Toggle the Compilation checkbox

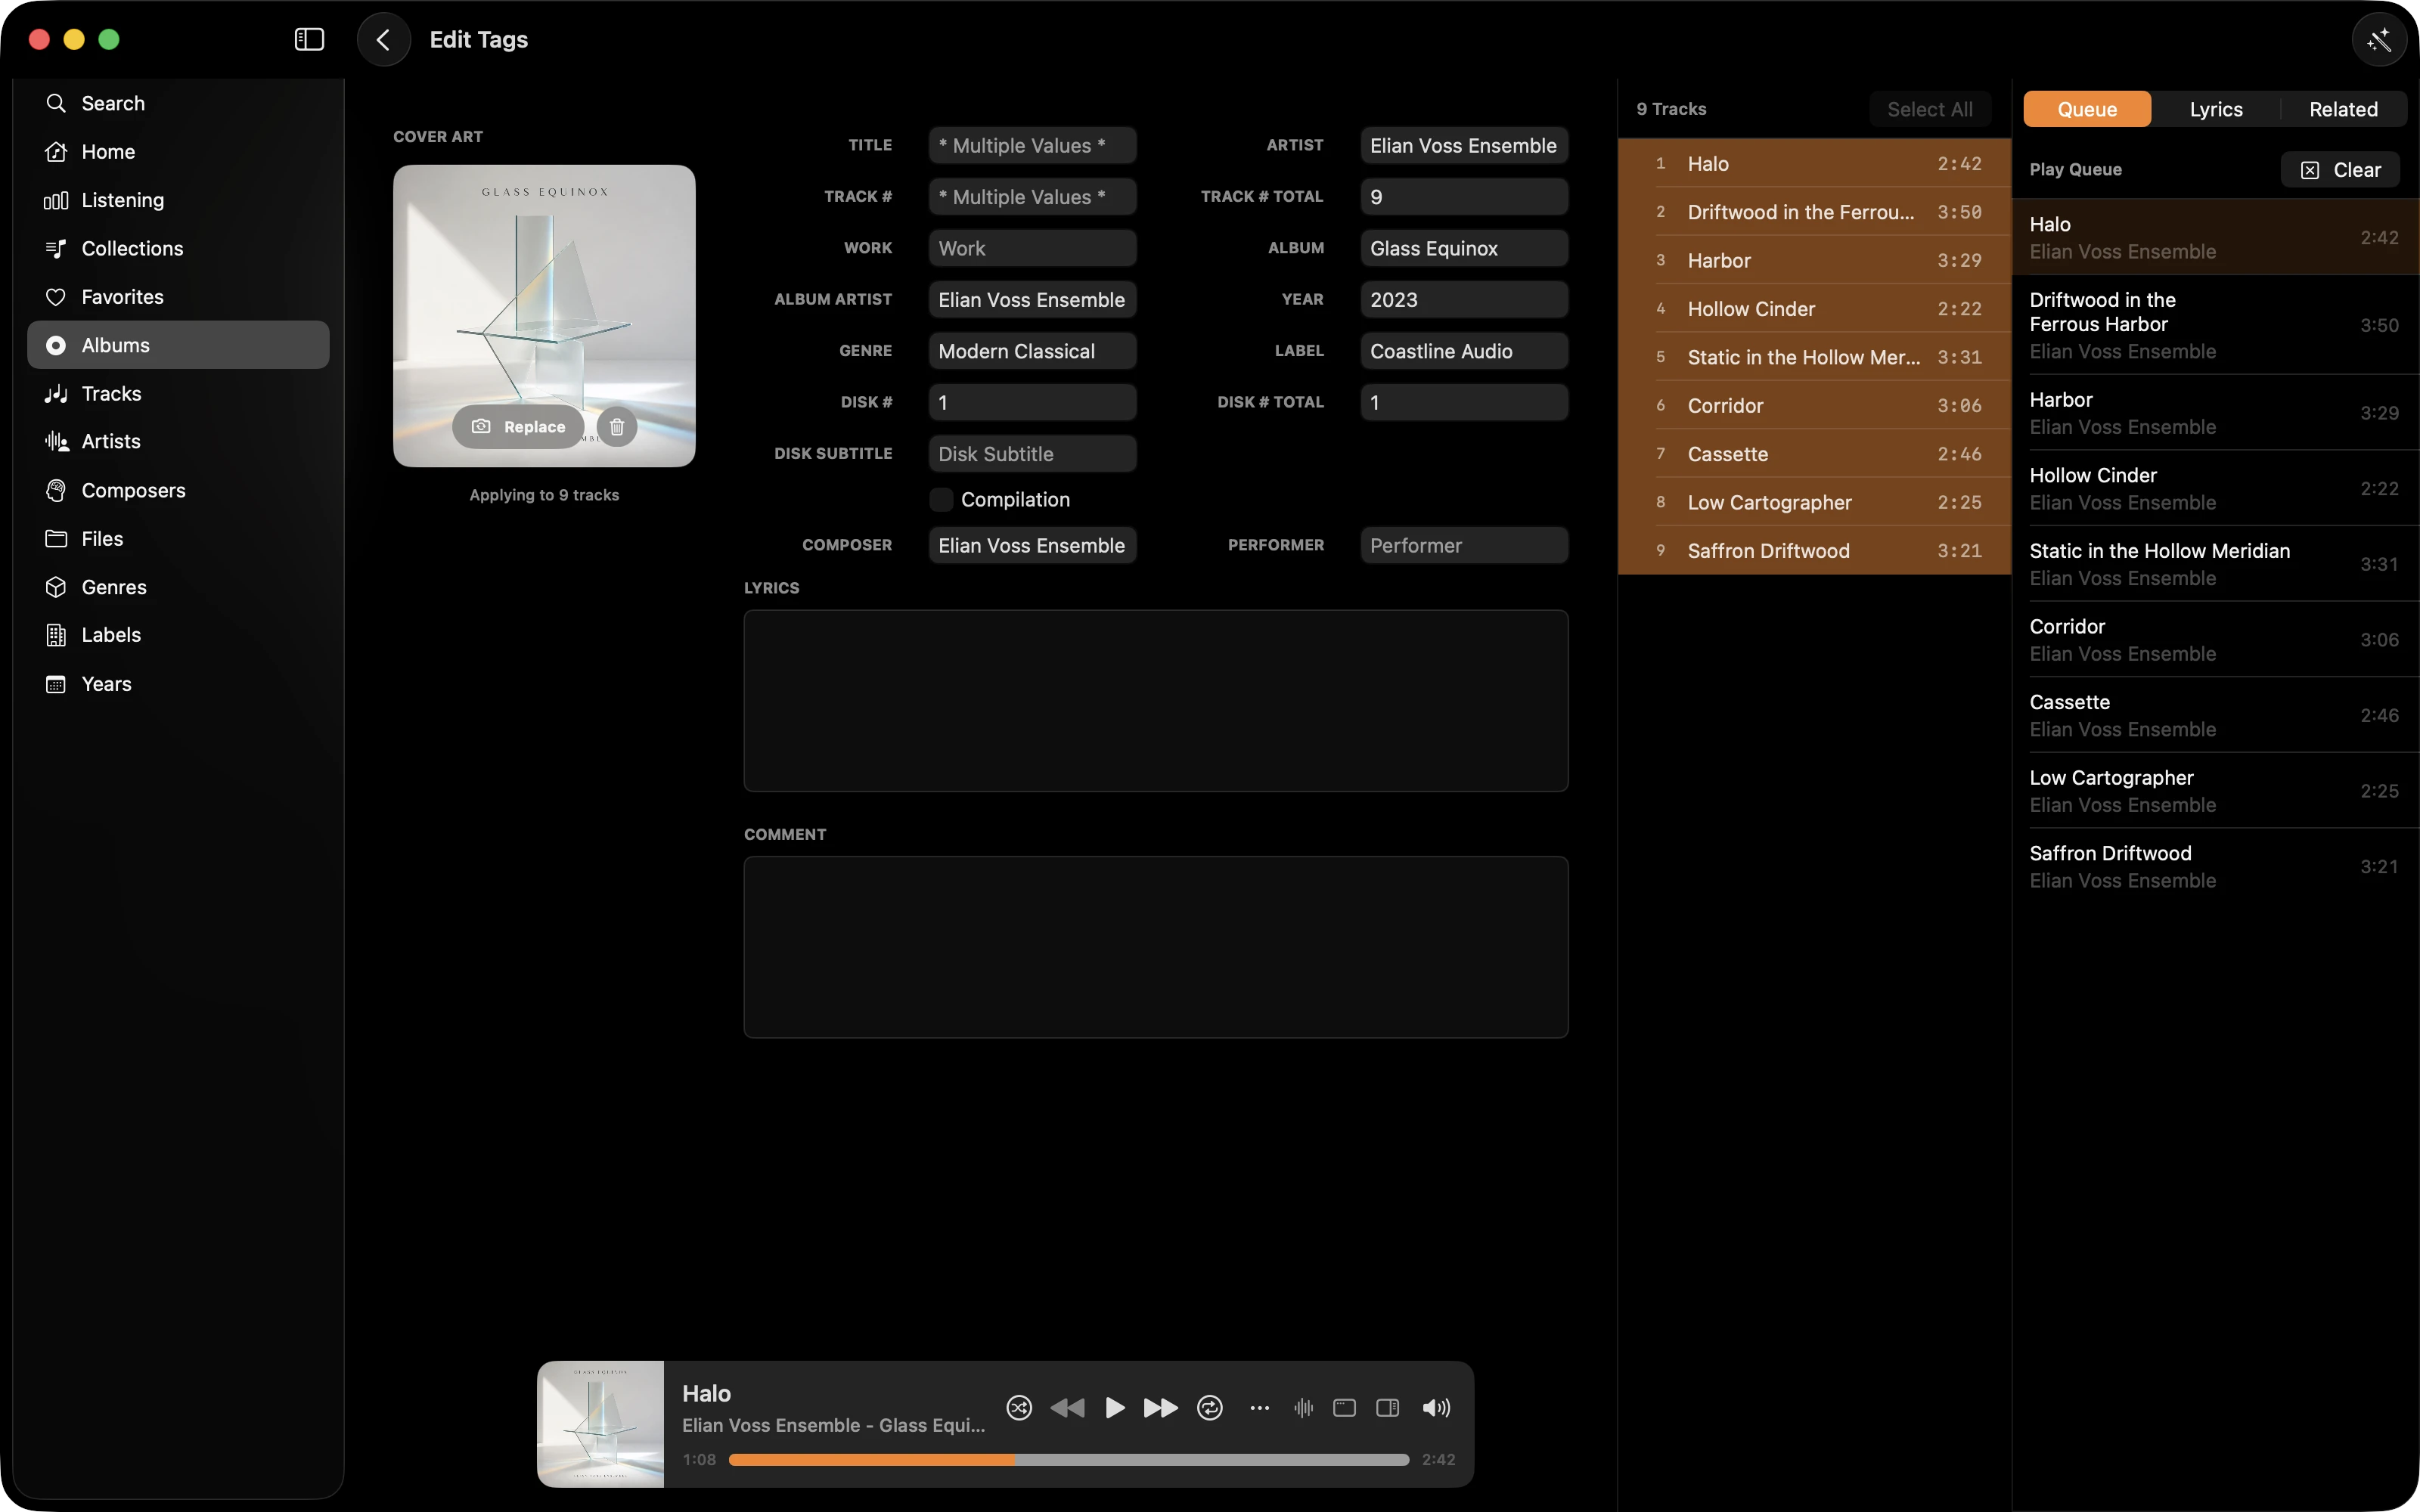point(941,500)
